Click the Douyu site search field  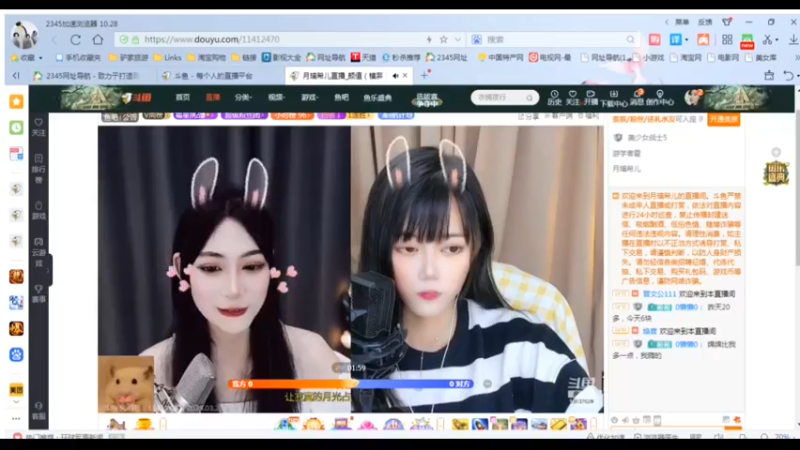point(504,97)
